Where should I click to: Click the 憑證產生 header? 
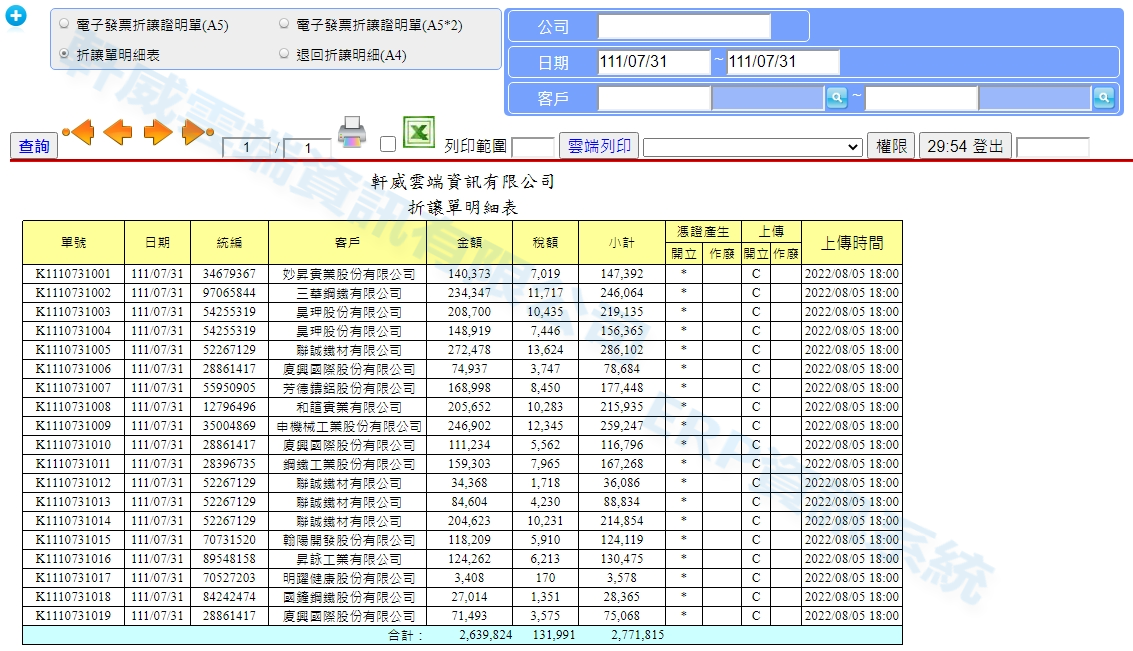pos(703,231)
